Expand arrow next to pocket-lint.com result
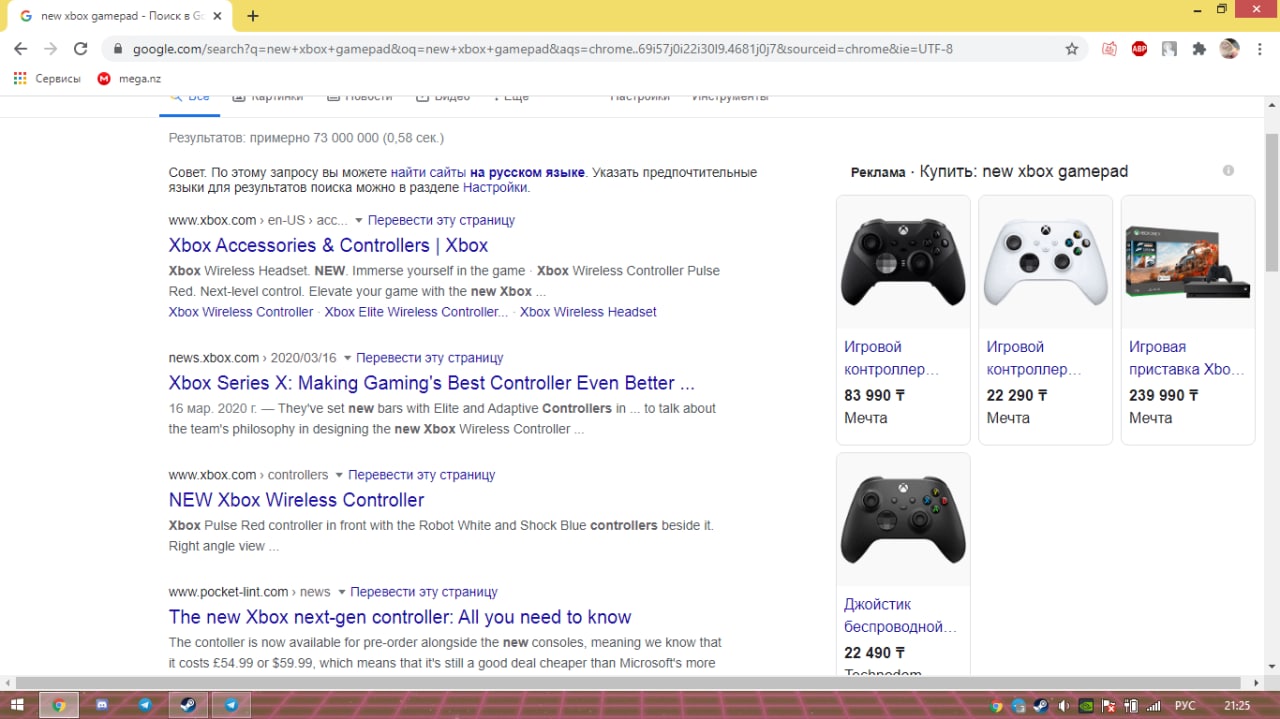The height and width of the screenshot is (719, 1280). pos(341,592)
